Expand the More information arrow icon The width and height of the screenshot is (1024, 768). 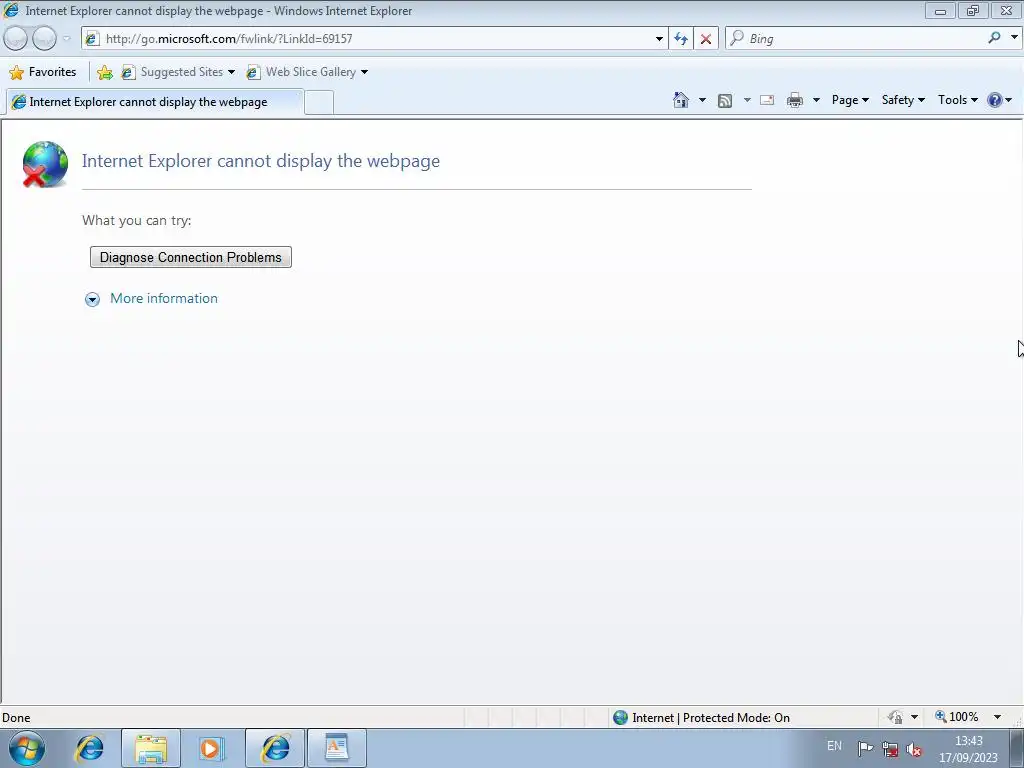(93, 299)
